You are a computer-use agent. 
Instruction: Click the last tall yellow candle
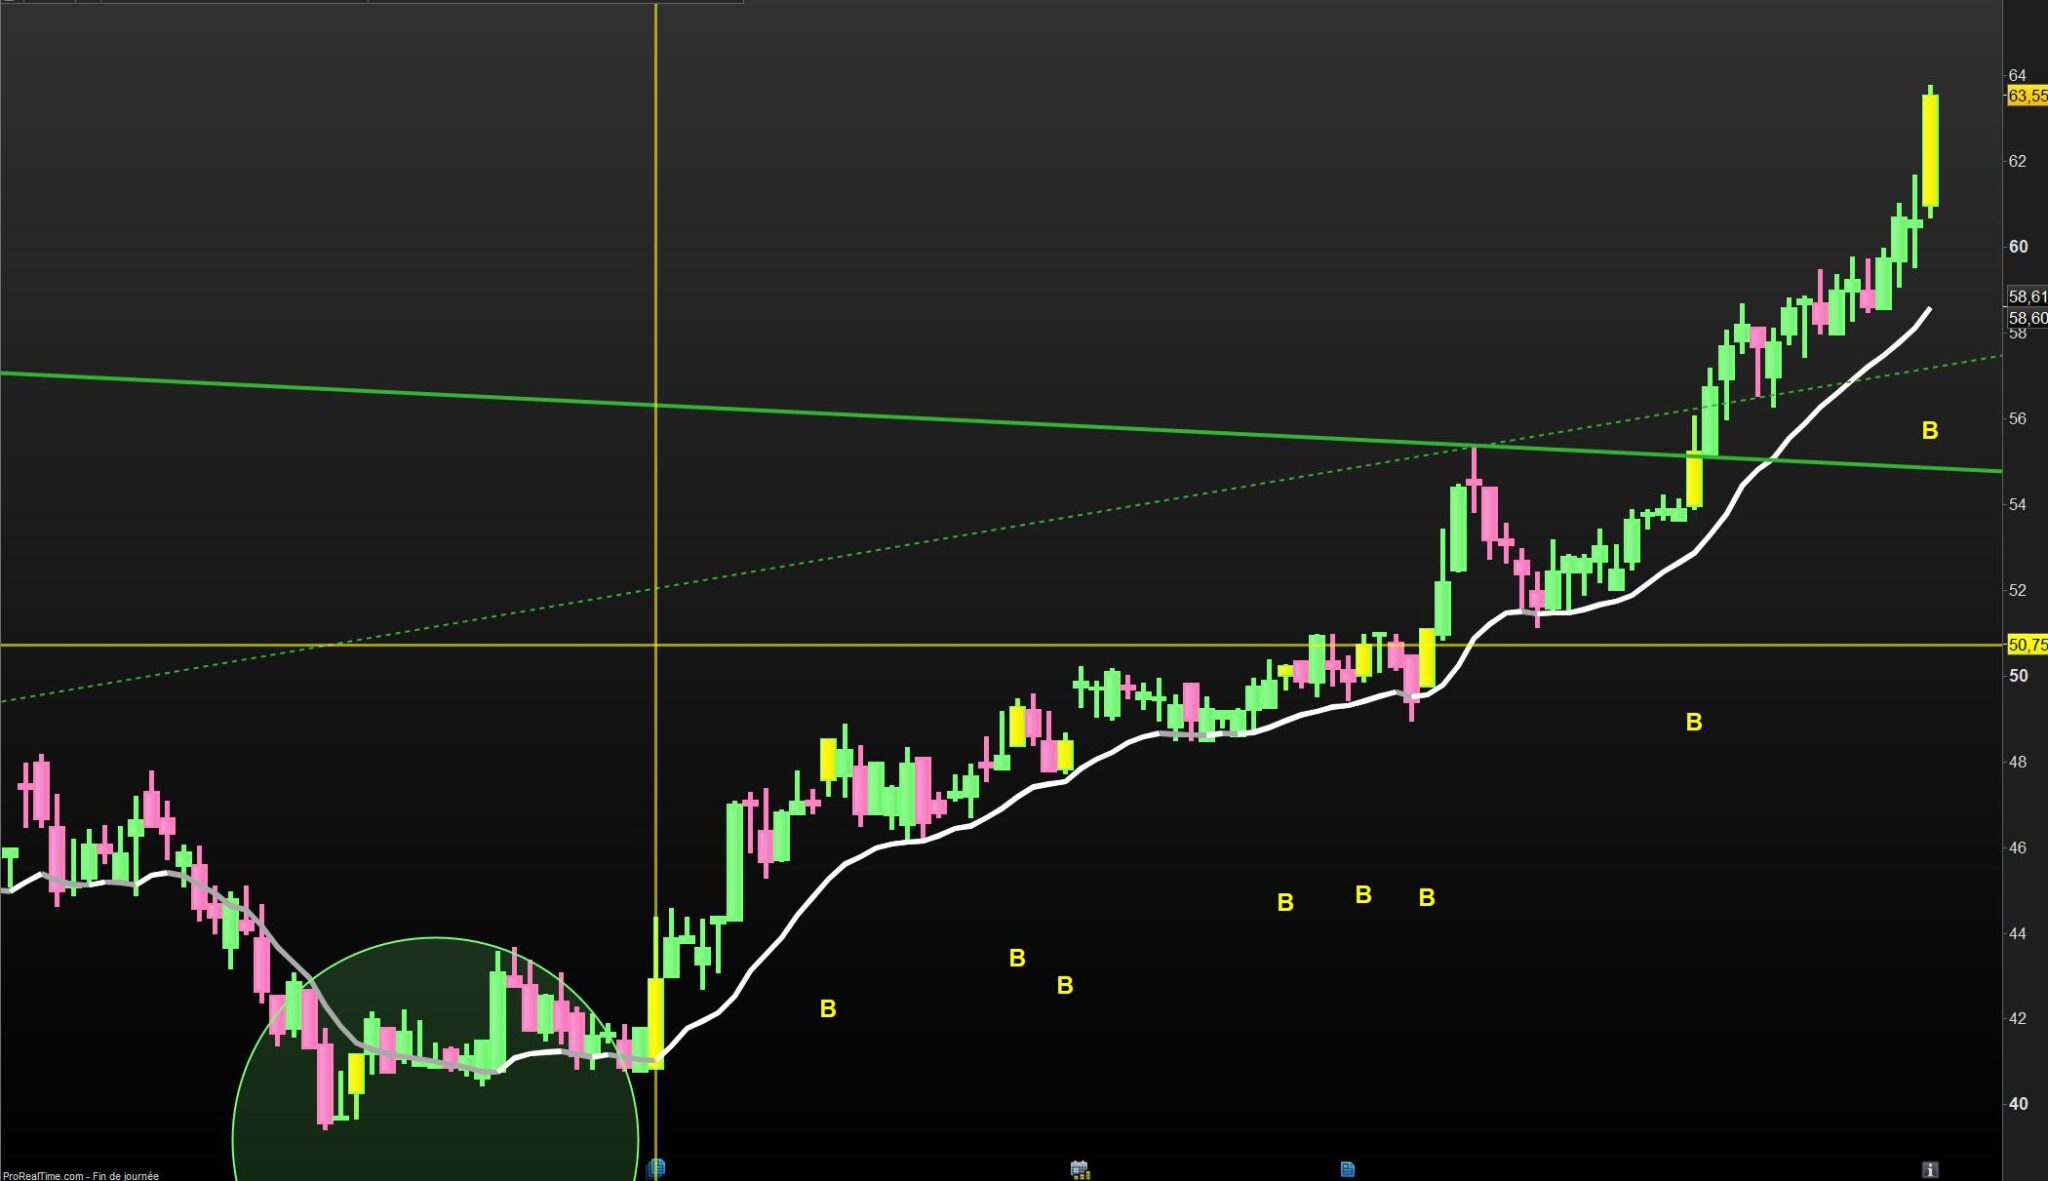[1930, 150]
